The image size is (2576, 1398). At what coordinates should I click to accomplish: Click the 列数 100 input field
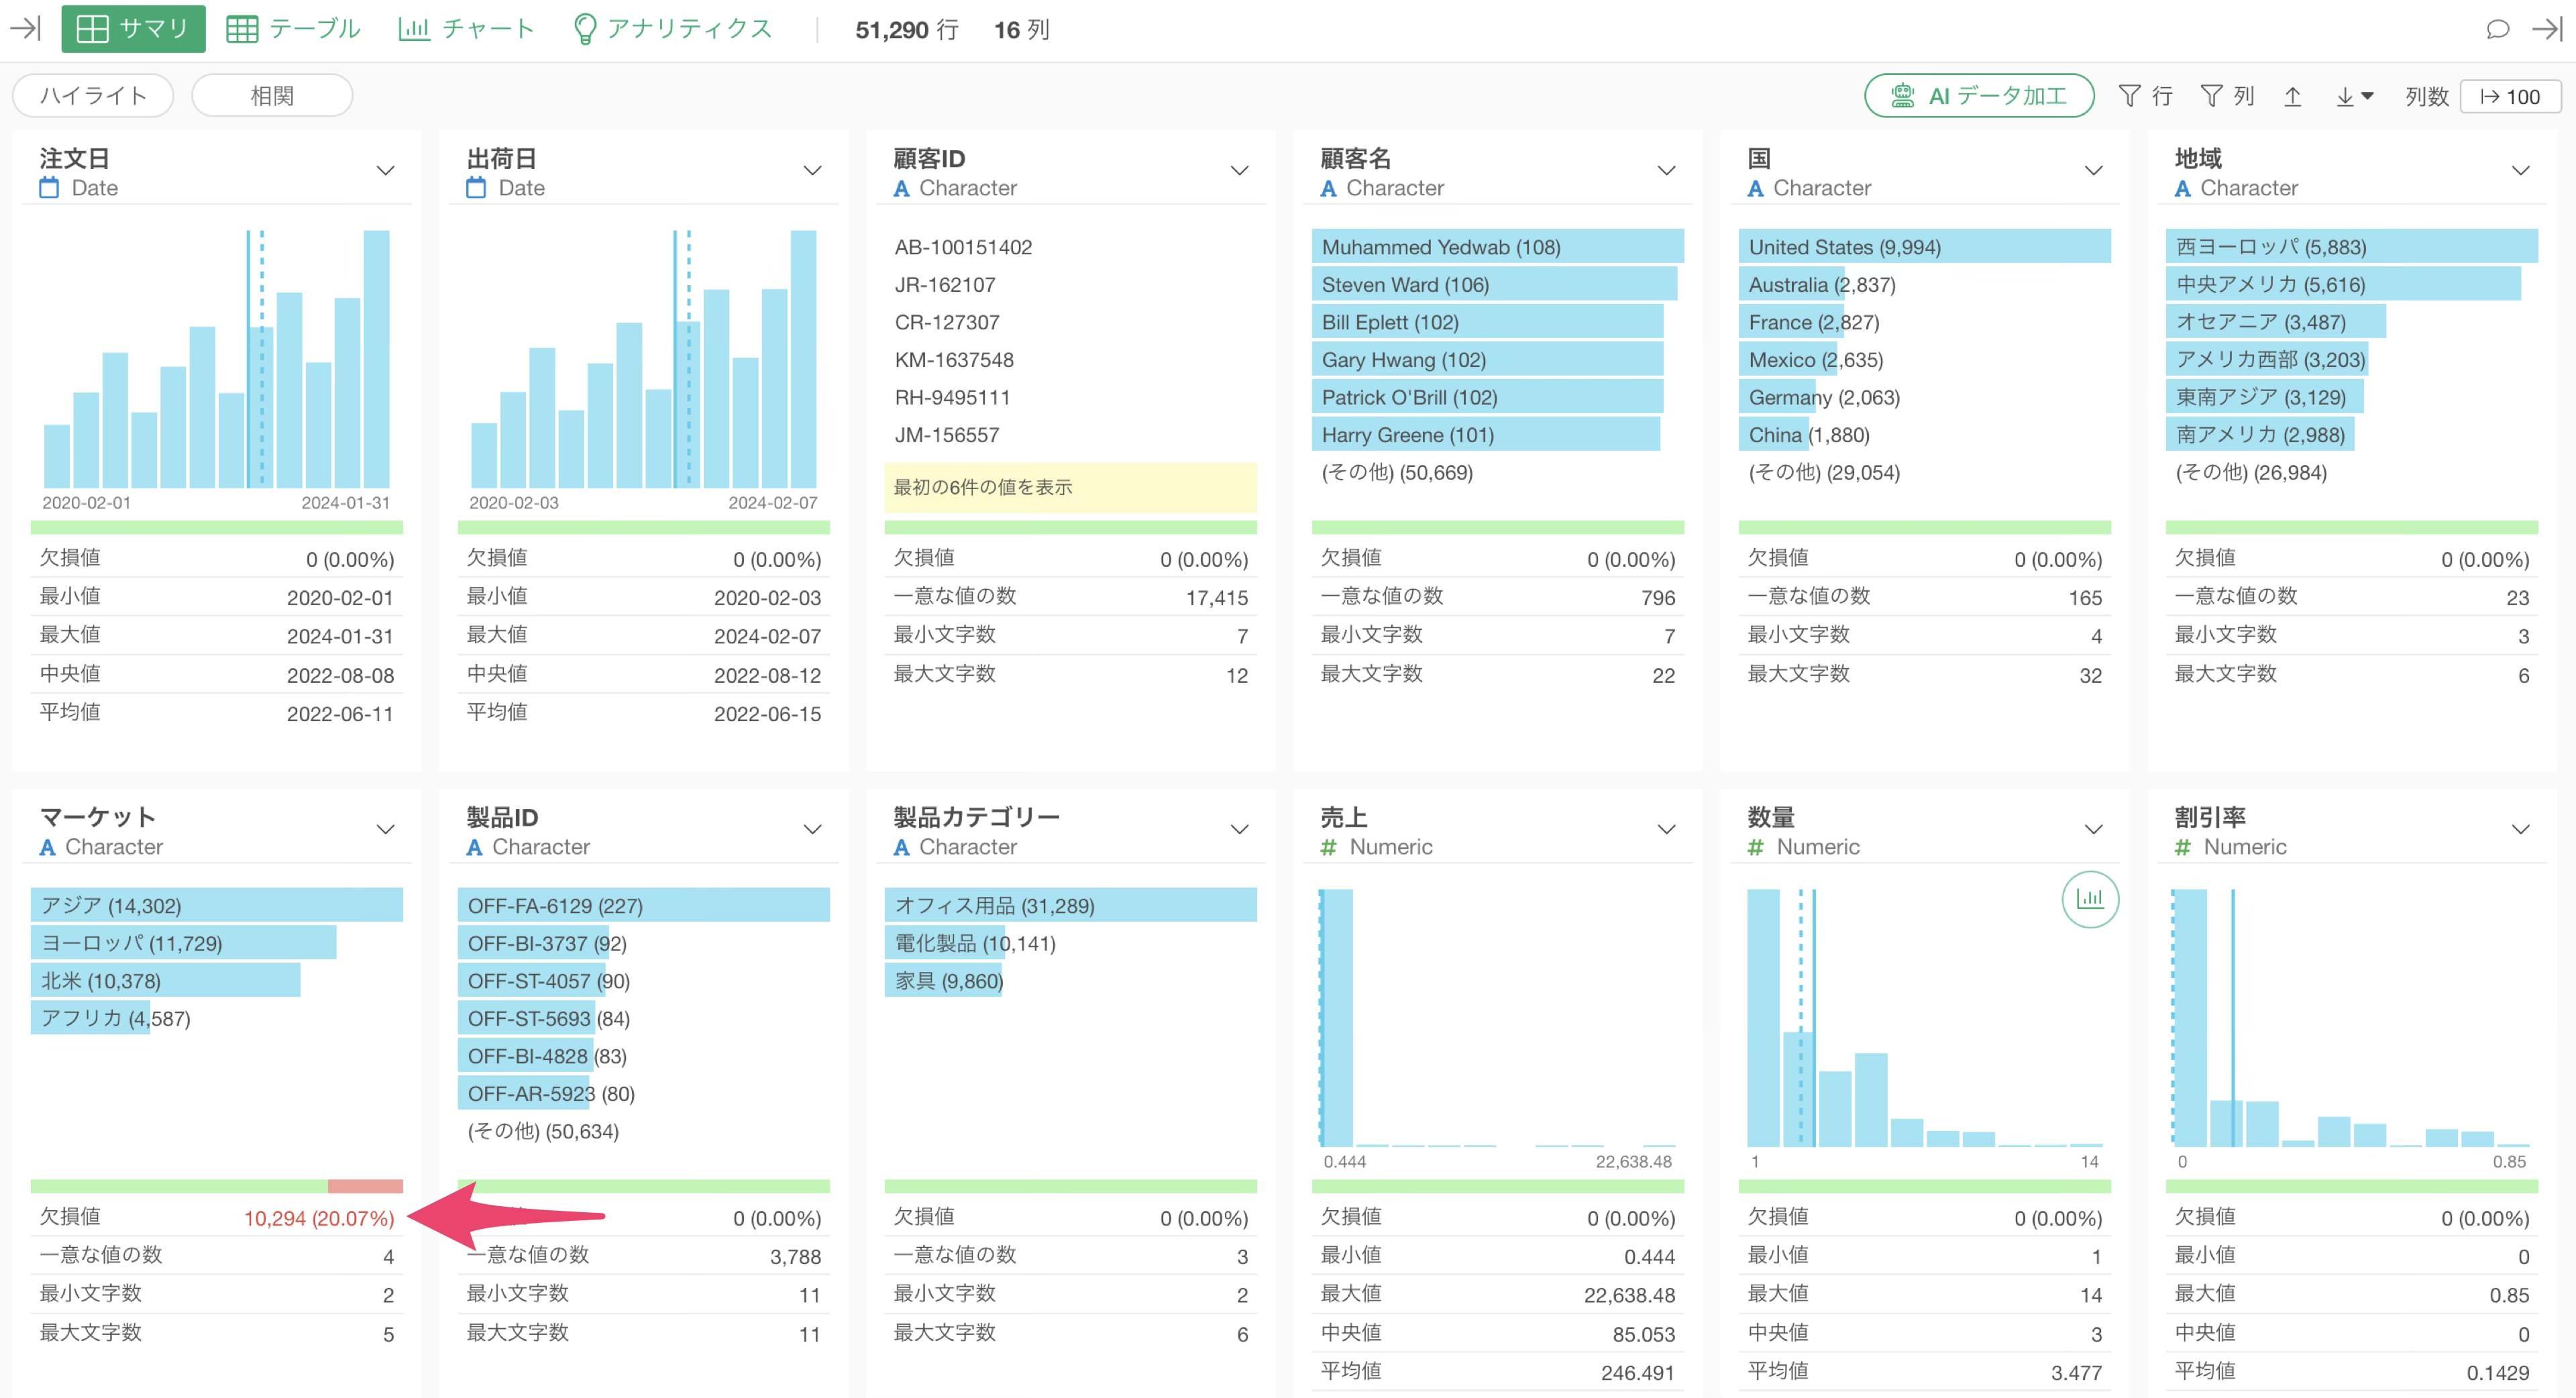coord(2510,96)
